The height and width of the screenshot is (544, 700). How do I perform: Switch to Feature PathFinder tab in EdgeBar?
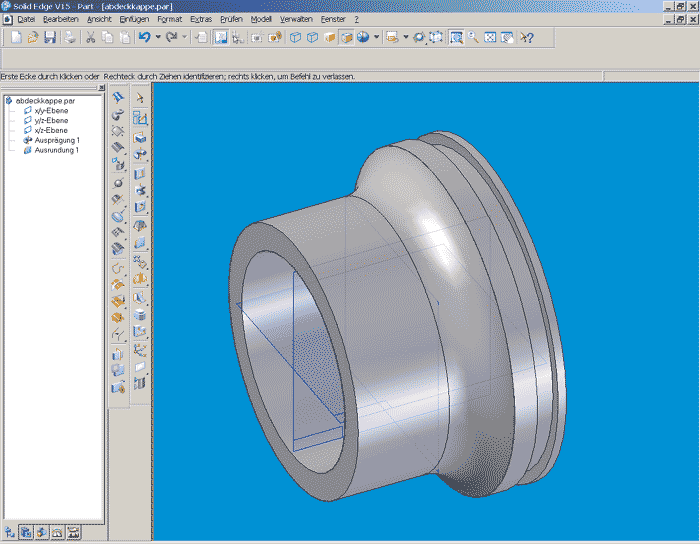tap(26, 532)
